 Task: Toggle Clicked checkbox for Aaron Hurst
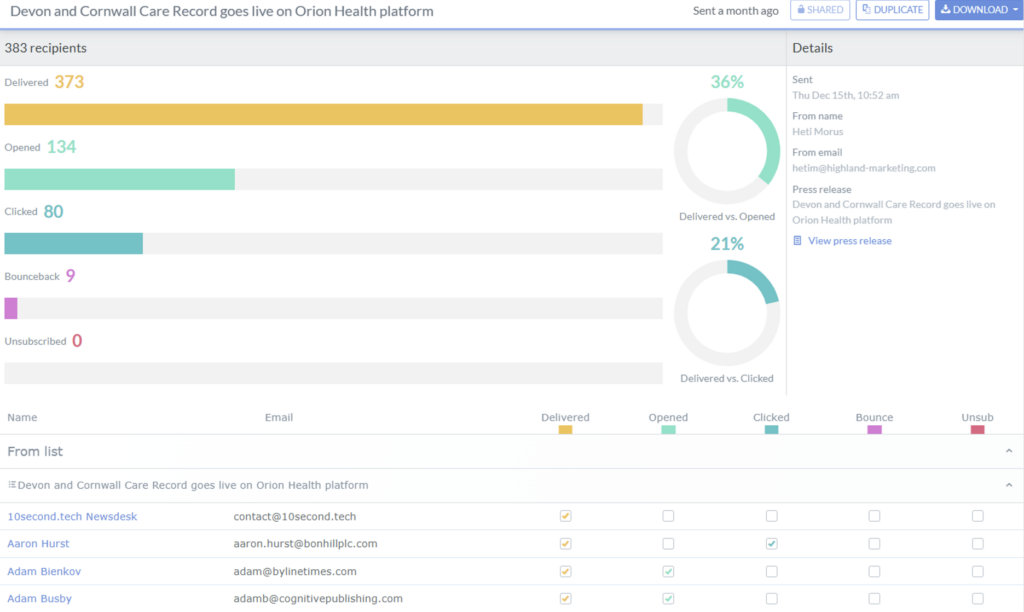(x=771, y=544)
